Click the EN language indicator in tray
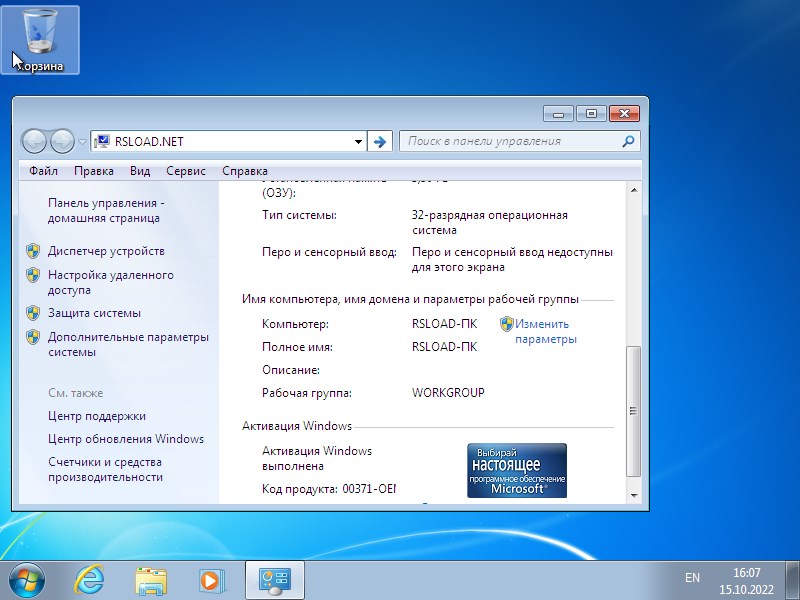 point(692,578)
